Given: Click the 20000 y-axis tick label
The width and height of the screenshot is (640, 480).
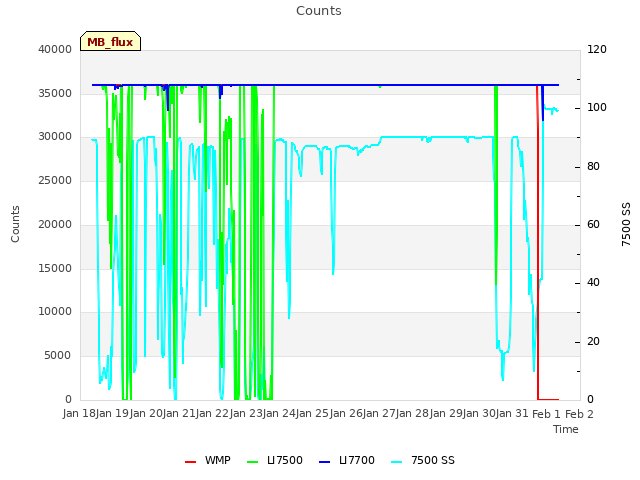Looking at the screenshot, I should 55,224.
